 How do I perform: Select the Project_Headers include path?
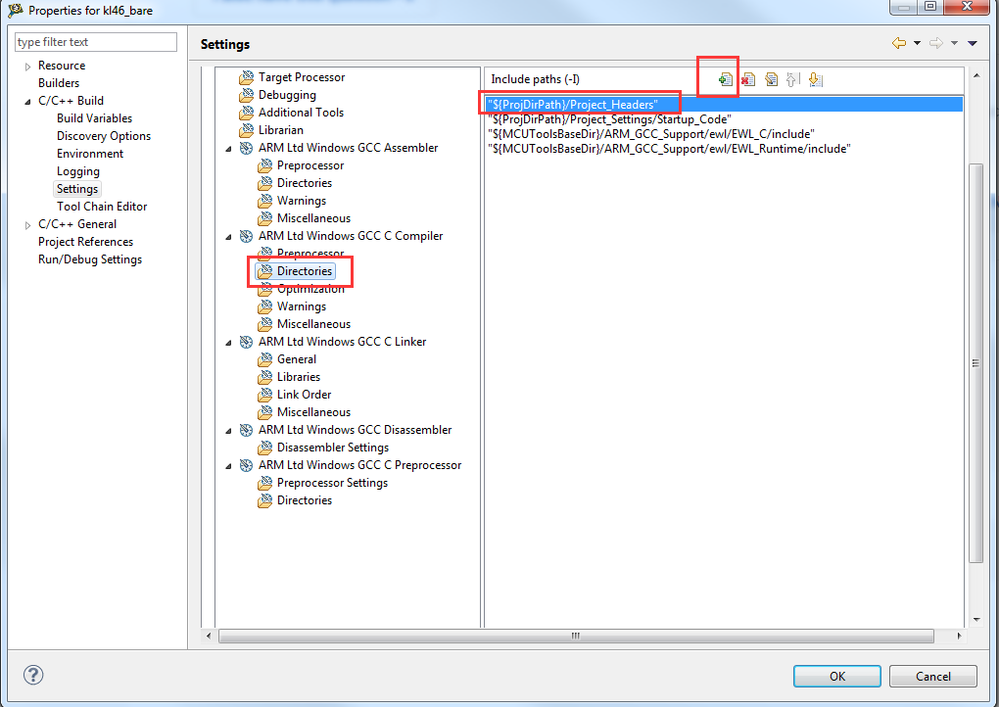pos(724,104)
